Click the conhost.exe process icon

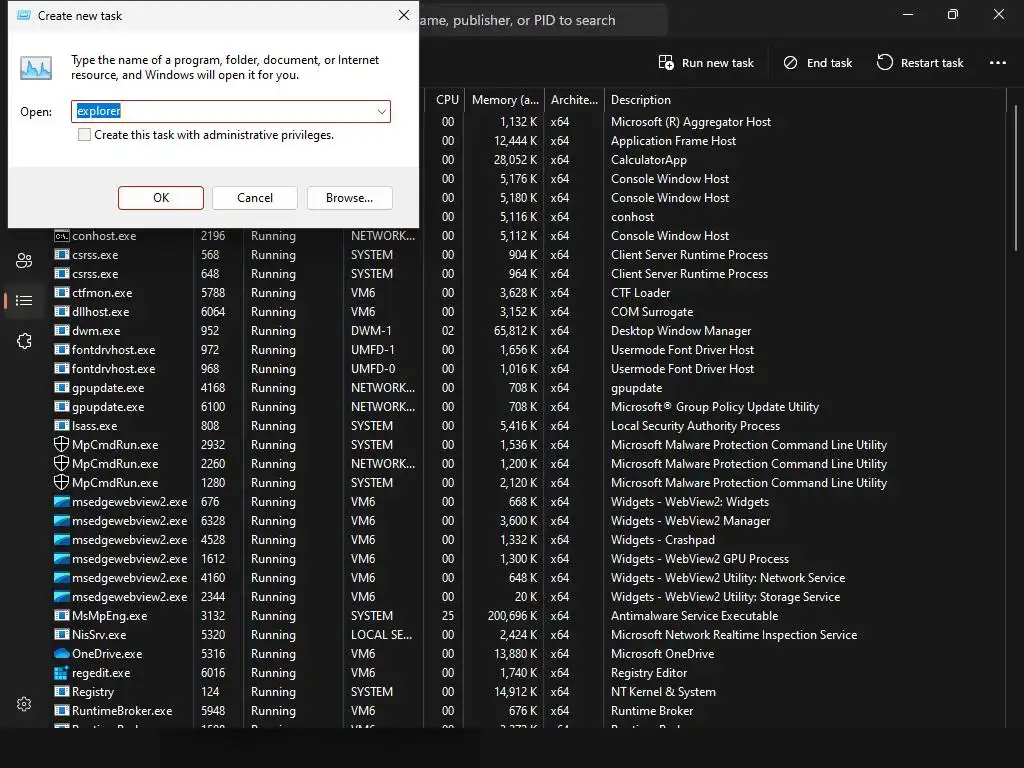(61, 236)
